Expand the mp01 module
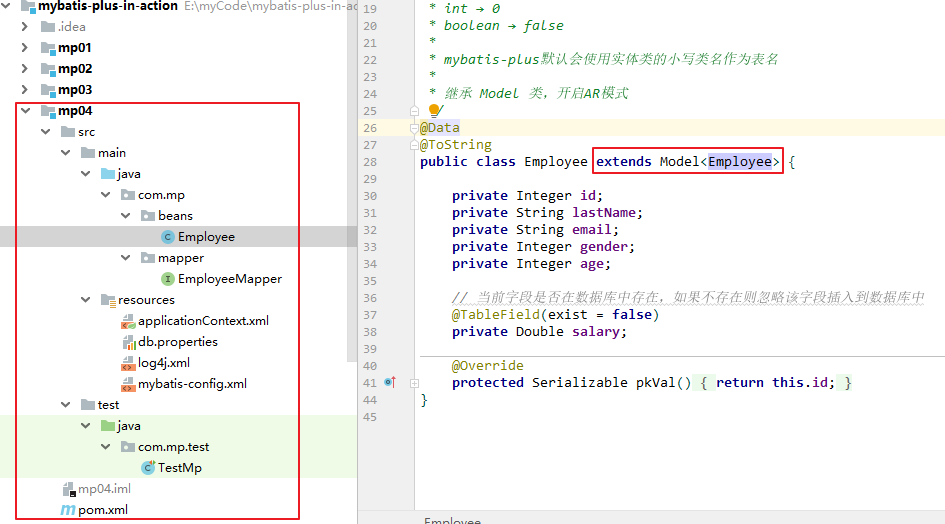 tap(25, 48)
